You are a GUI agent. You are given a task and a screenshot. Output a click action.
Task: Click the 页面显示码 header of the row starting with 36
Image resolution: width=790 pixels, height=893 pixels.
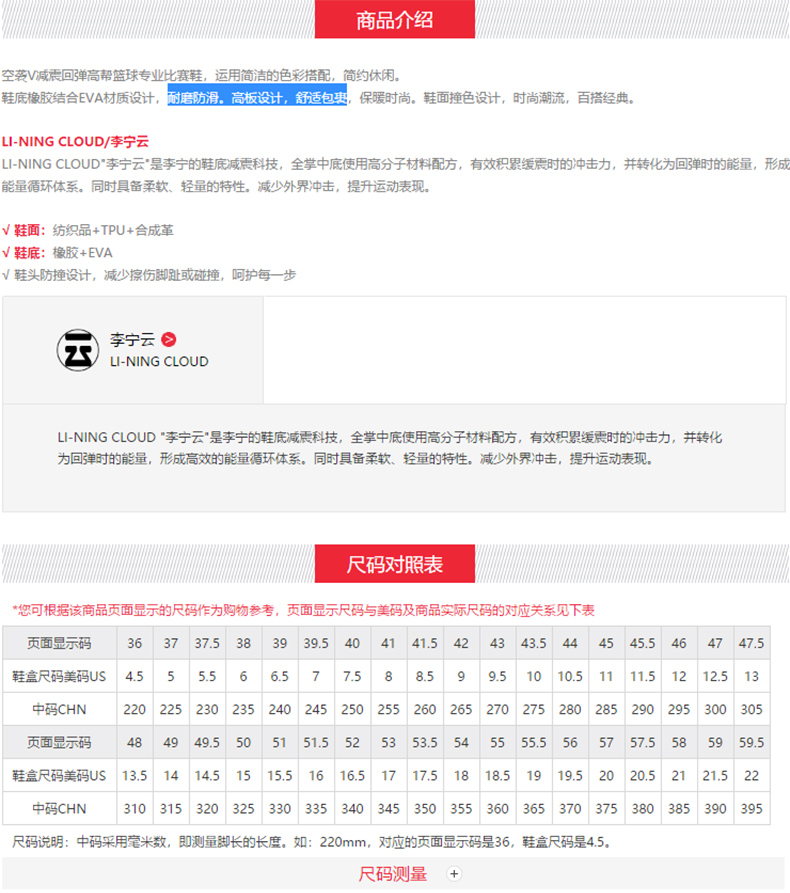click(x=59, y=643)
